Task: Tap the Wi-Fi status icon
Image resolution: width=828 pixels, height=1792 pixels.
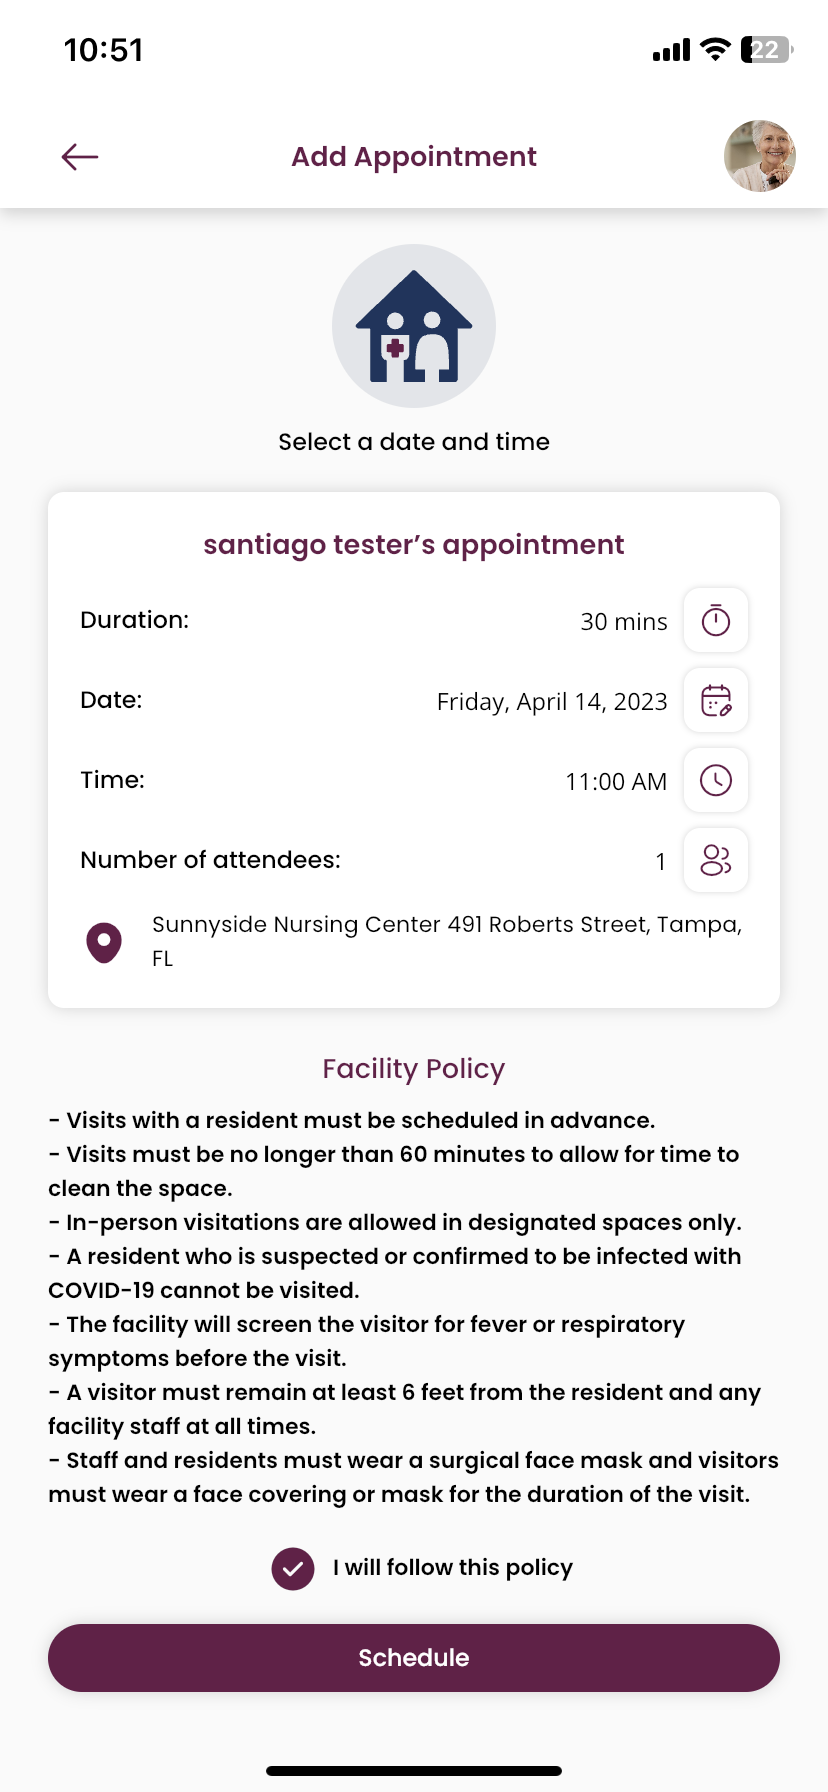Action: coord(715,50)
